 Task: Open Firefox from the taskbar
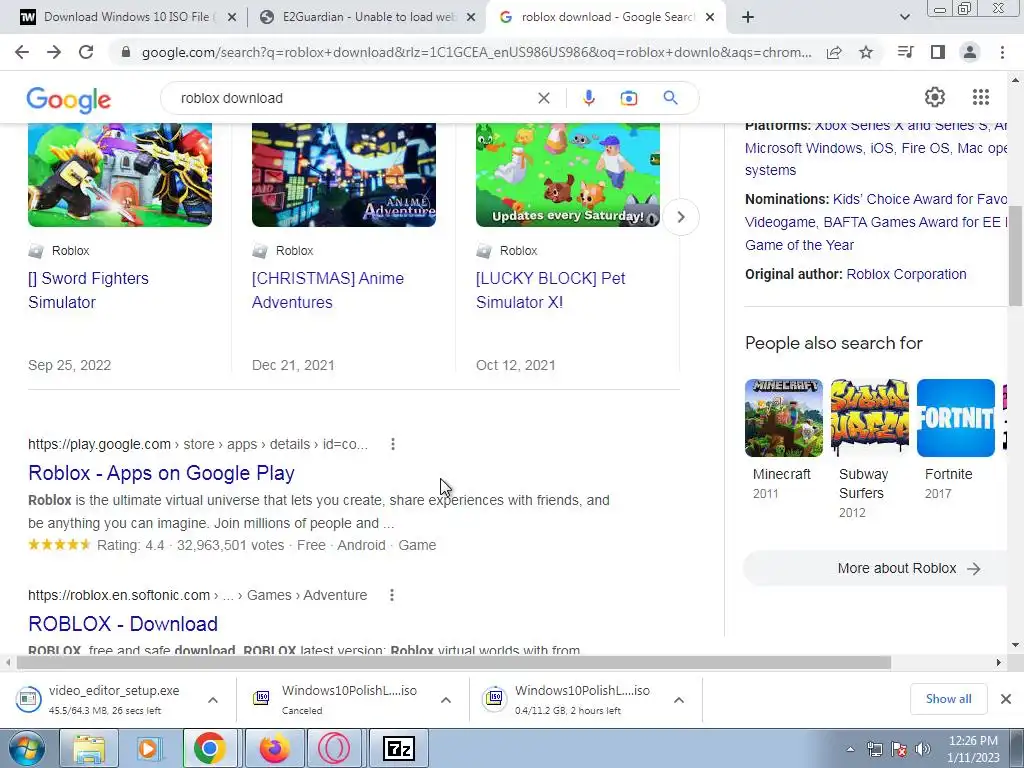[274, 748]
